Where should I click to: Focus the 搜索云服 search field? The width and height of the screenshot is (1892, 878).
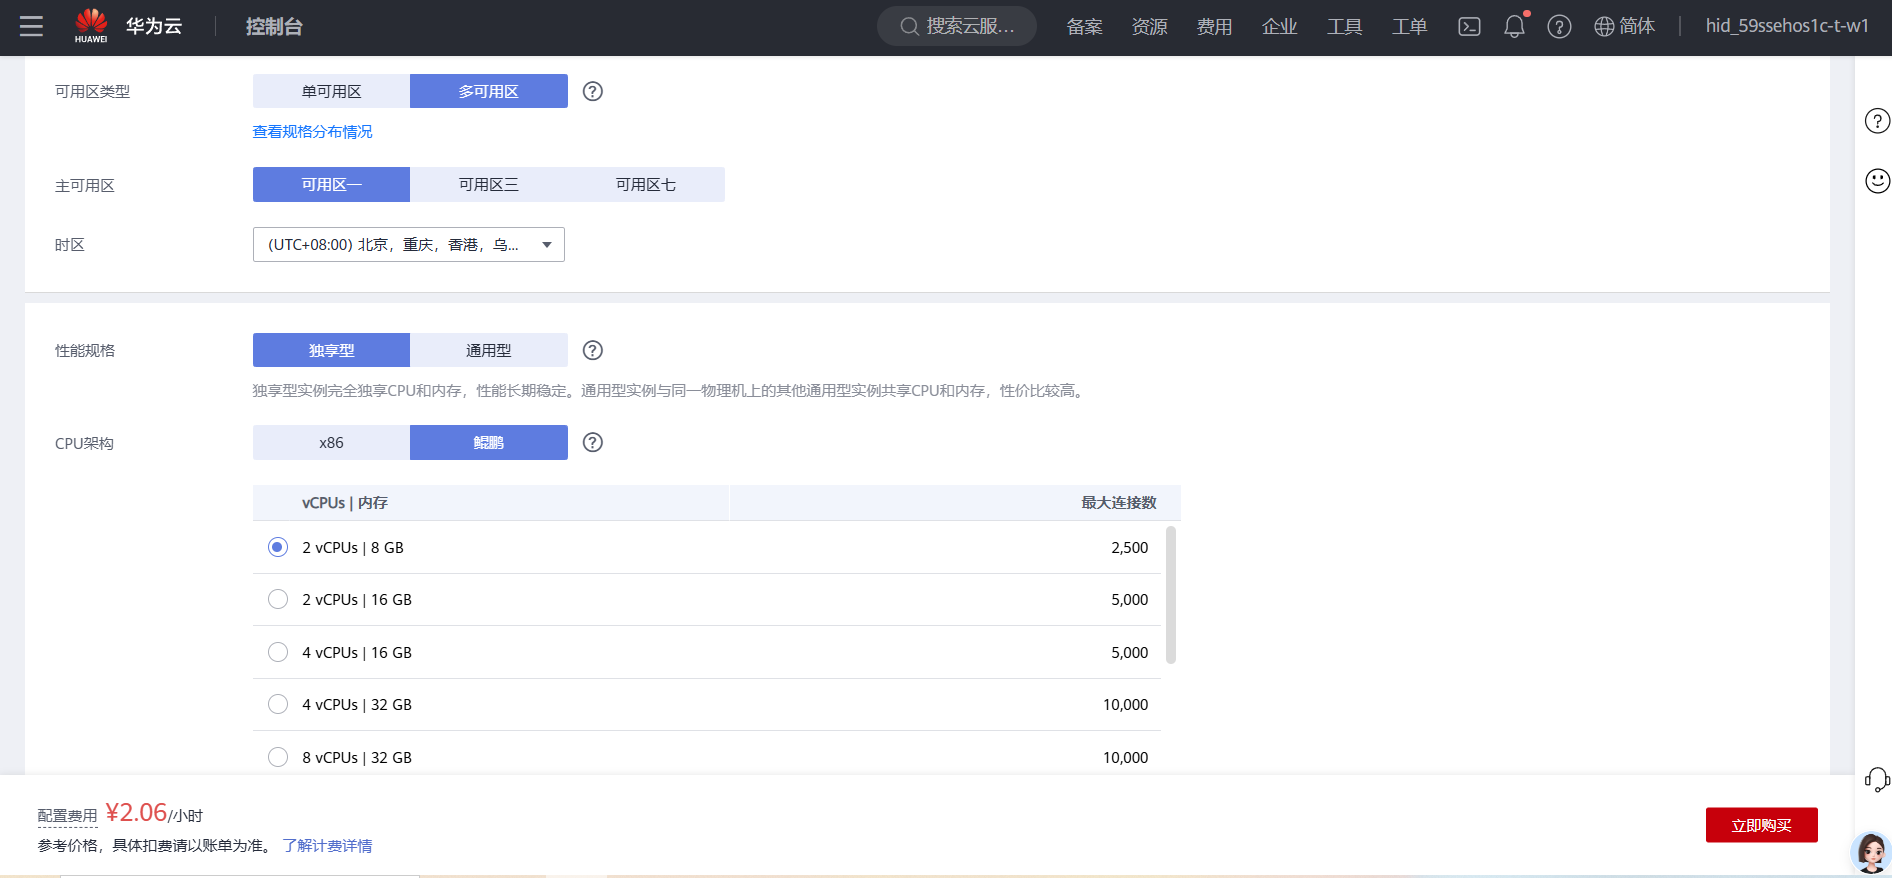957,26
